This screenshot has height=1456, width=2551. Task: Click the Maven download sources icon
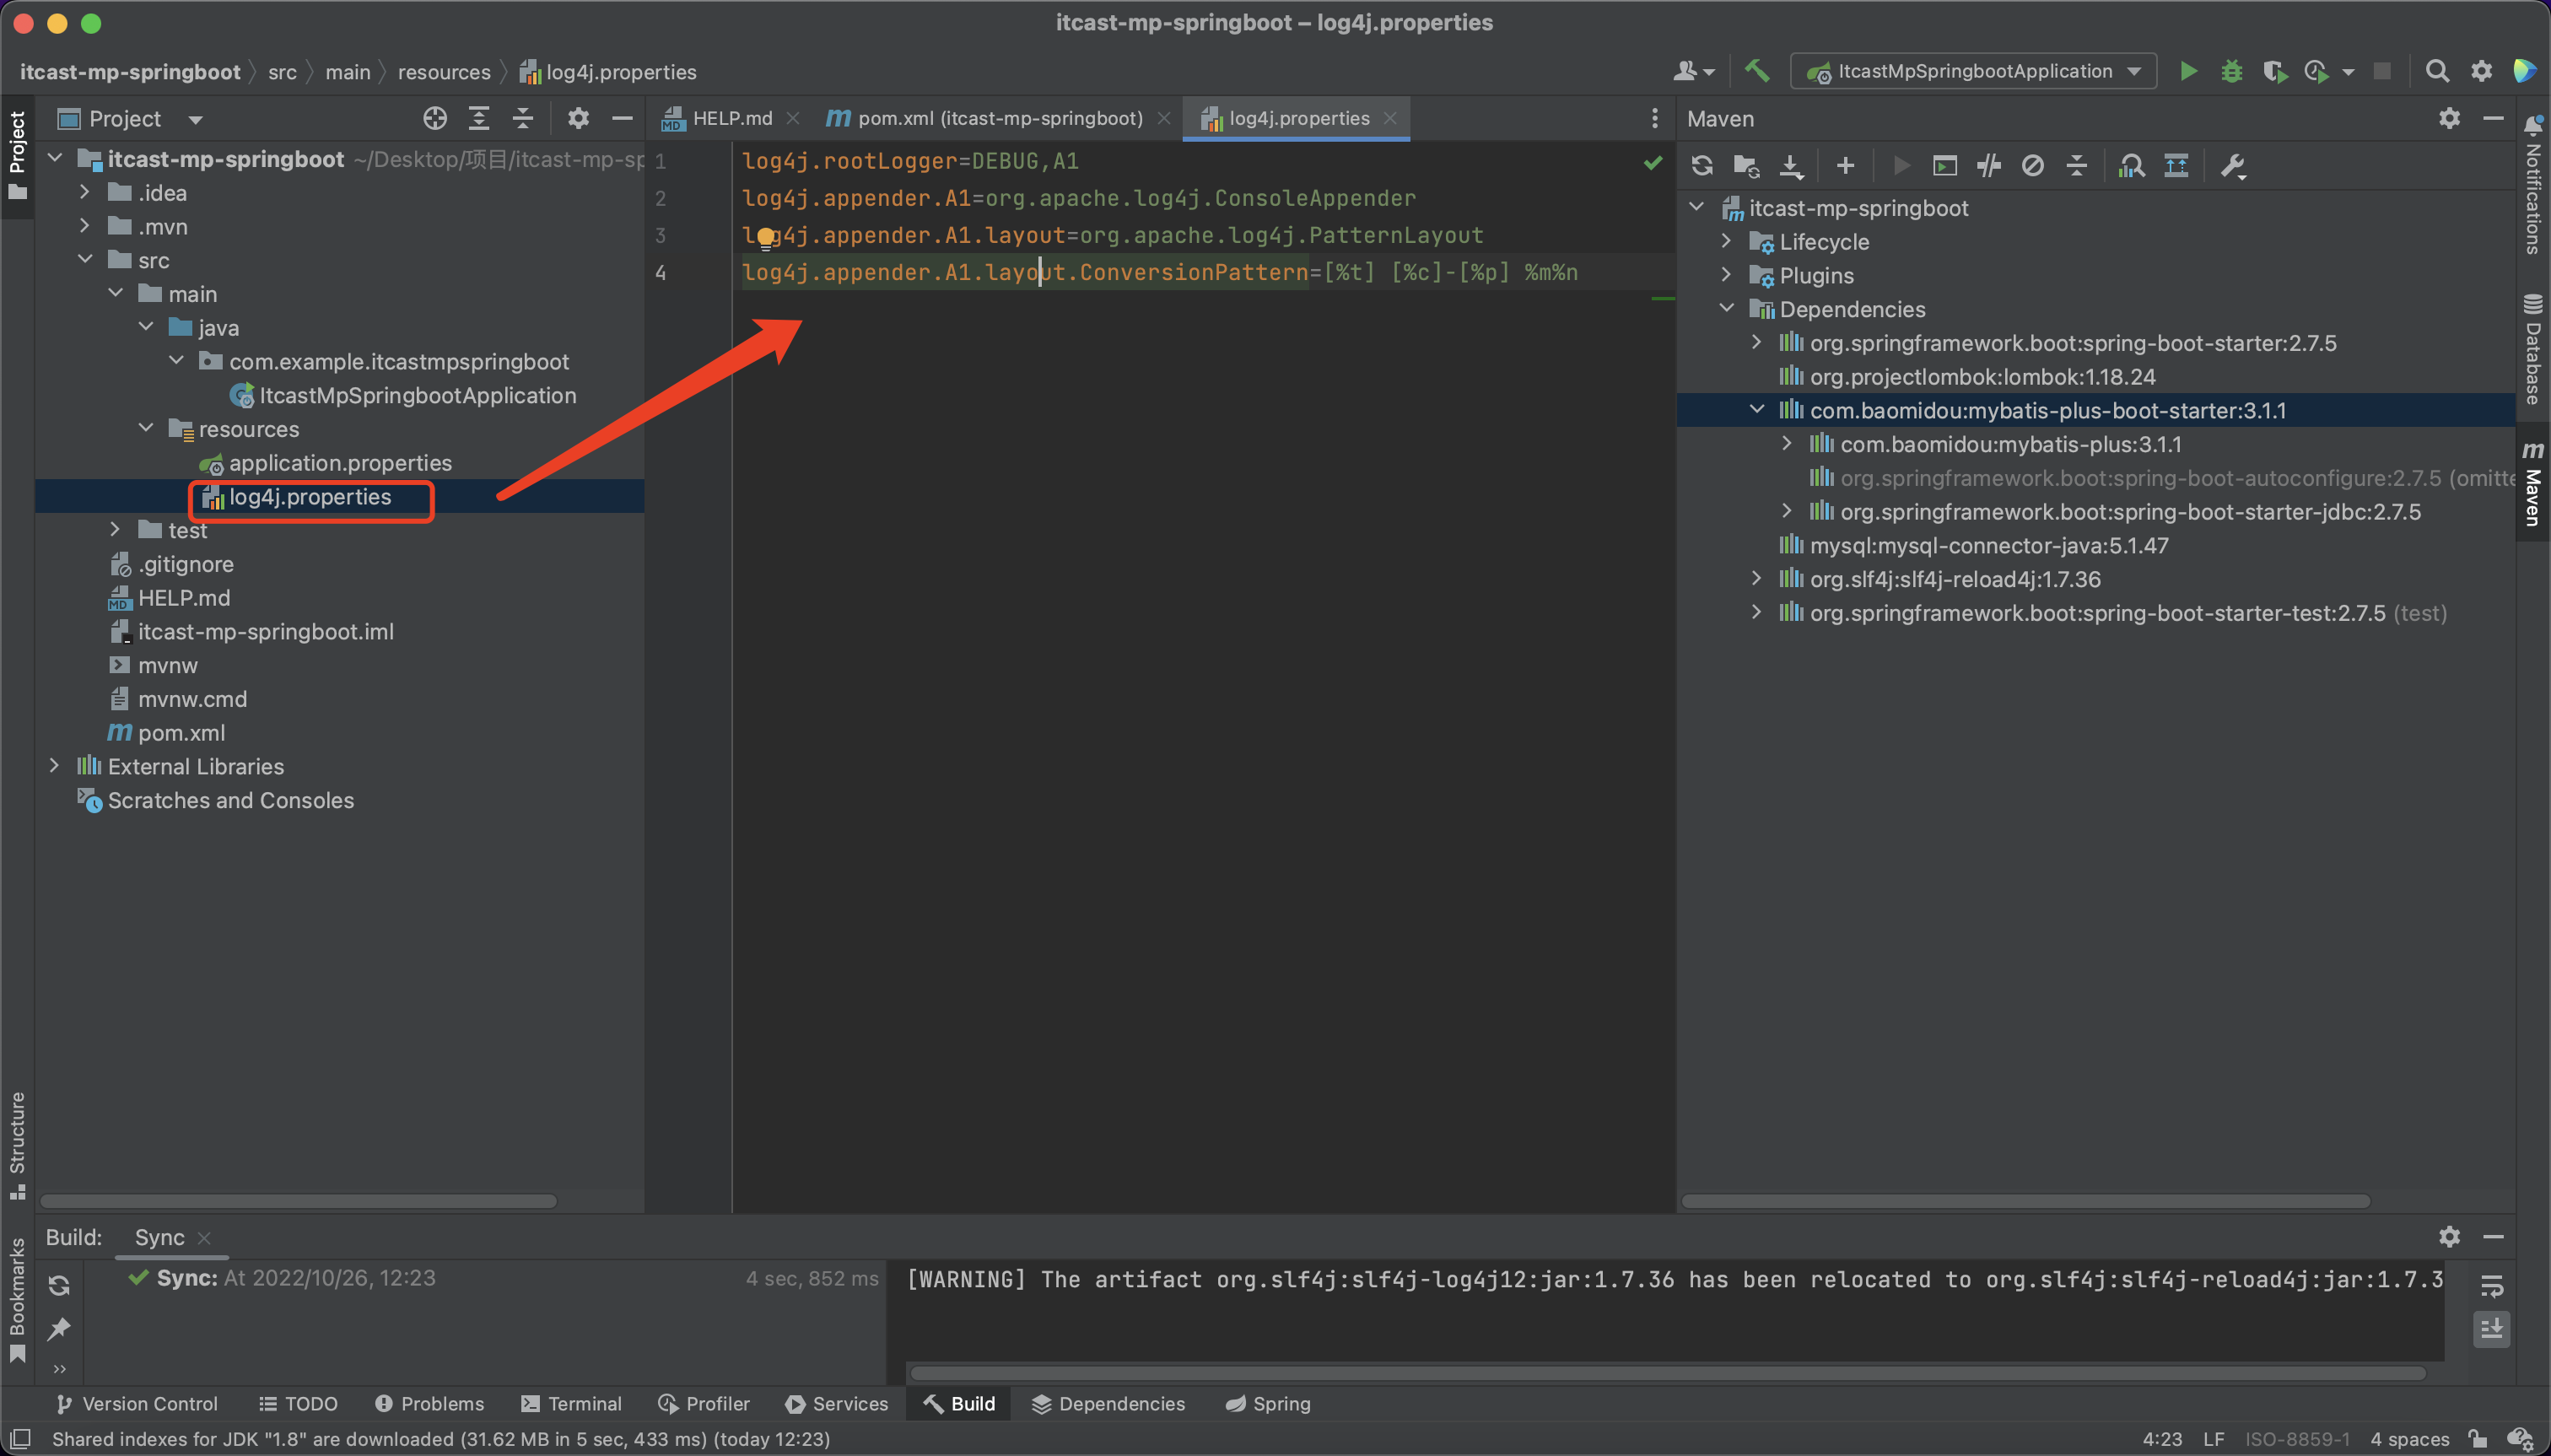[1791, 164]
